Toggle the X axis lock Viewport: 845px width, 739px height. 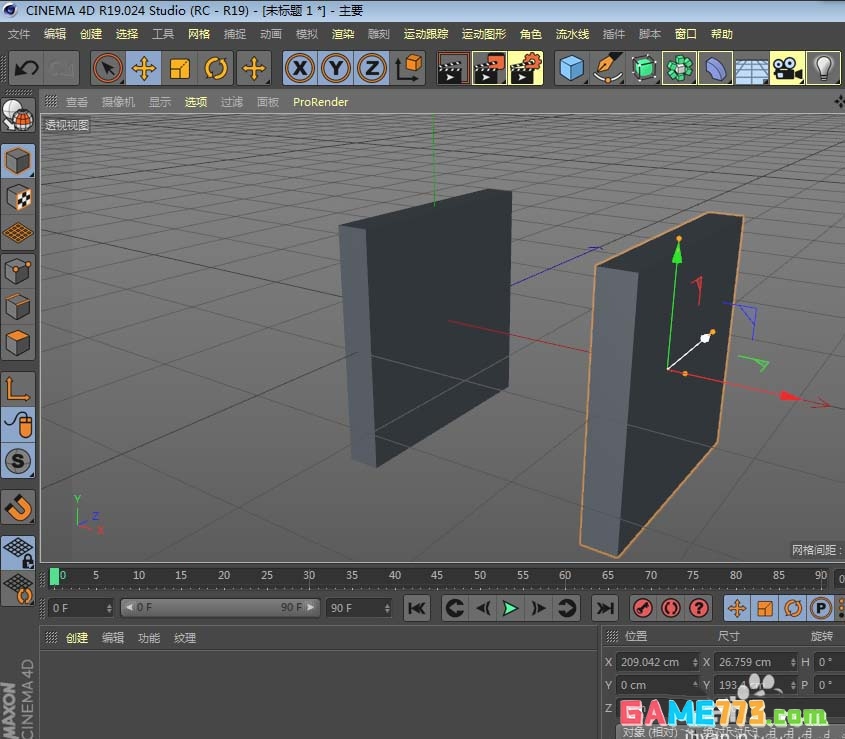[x=300, y=68]
